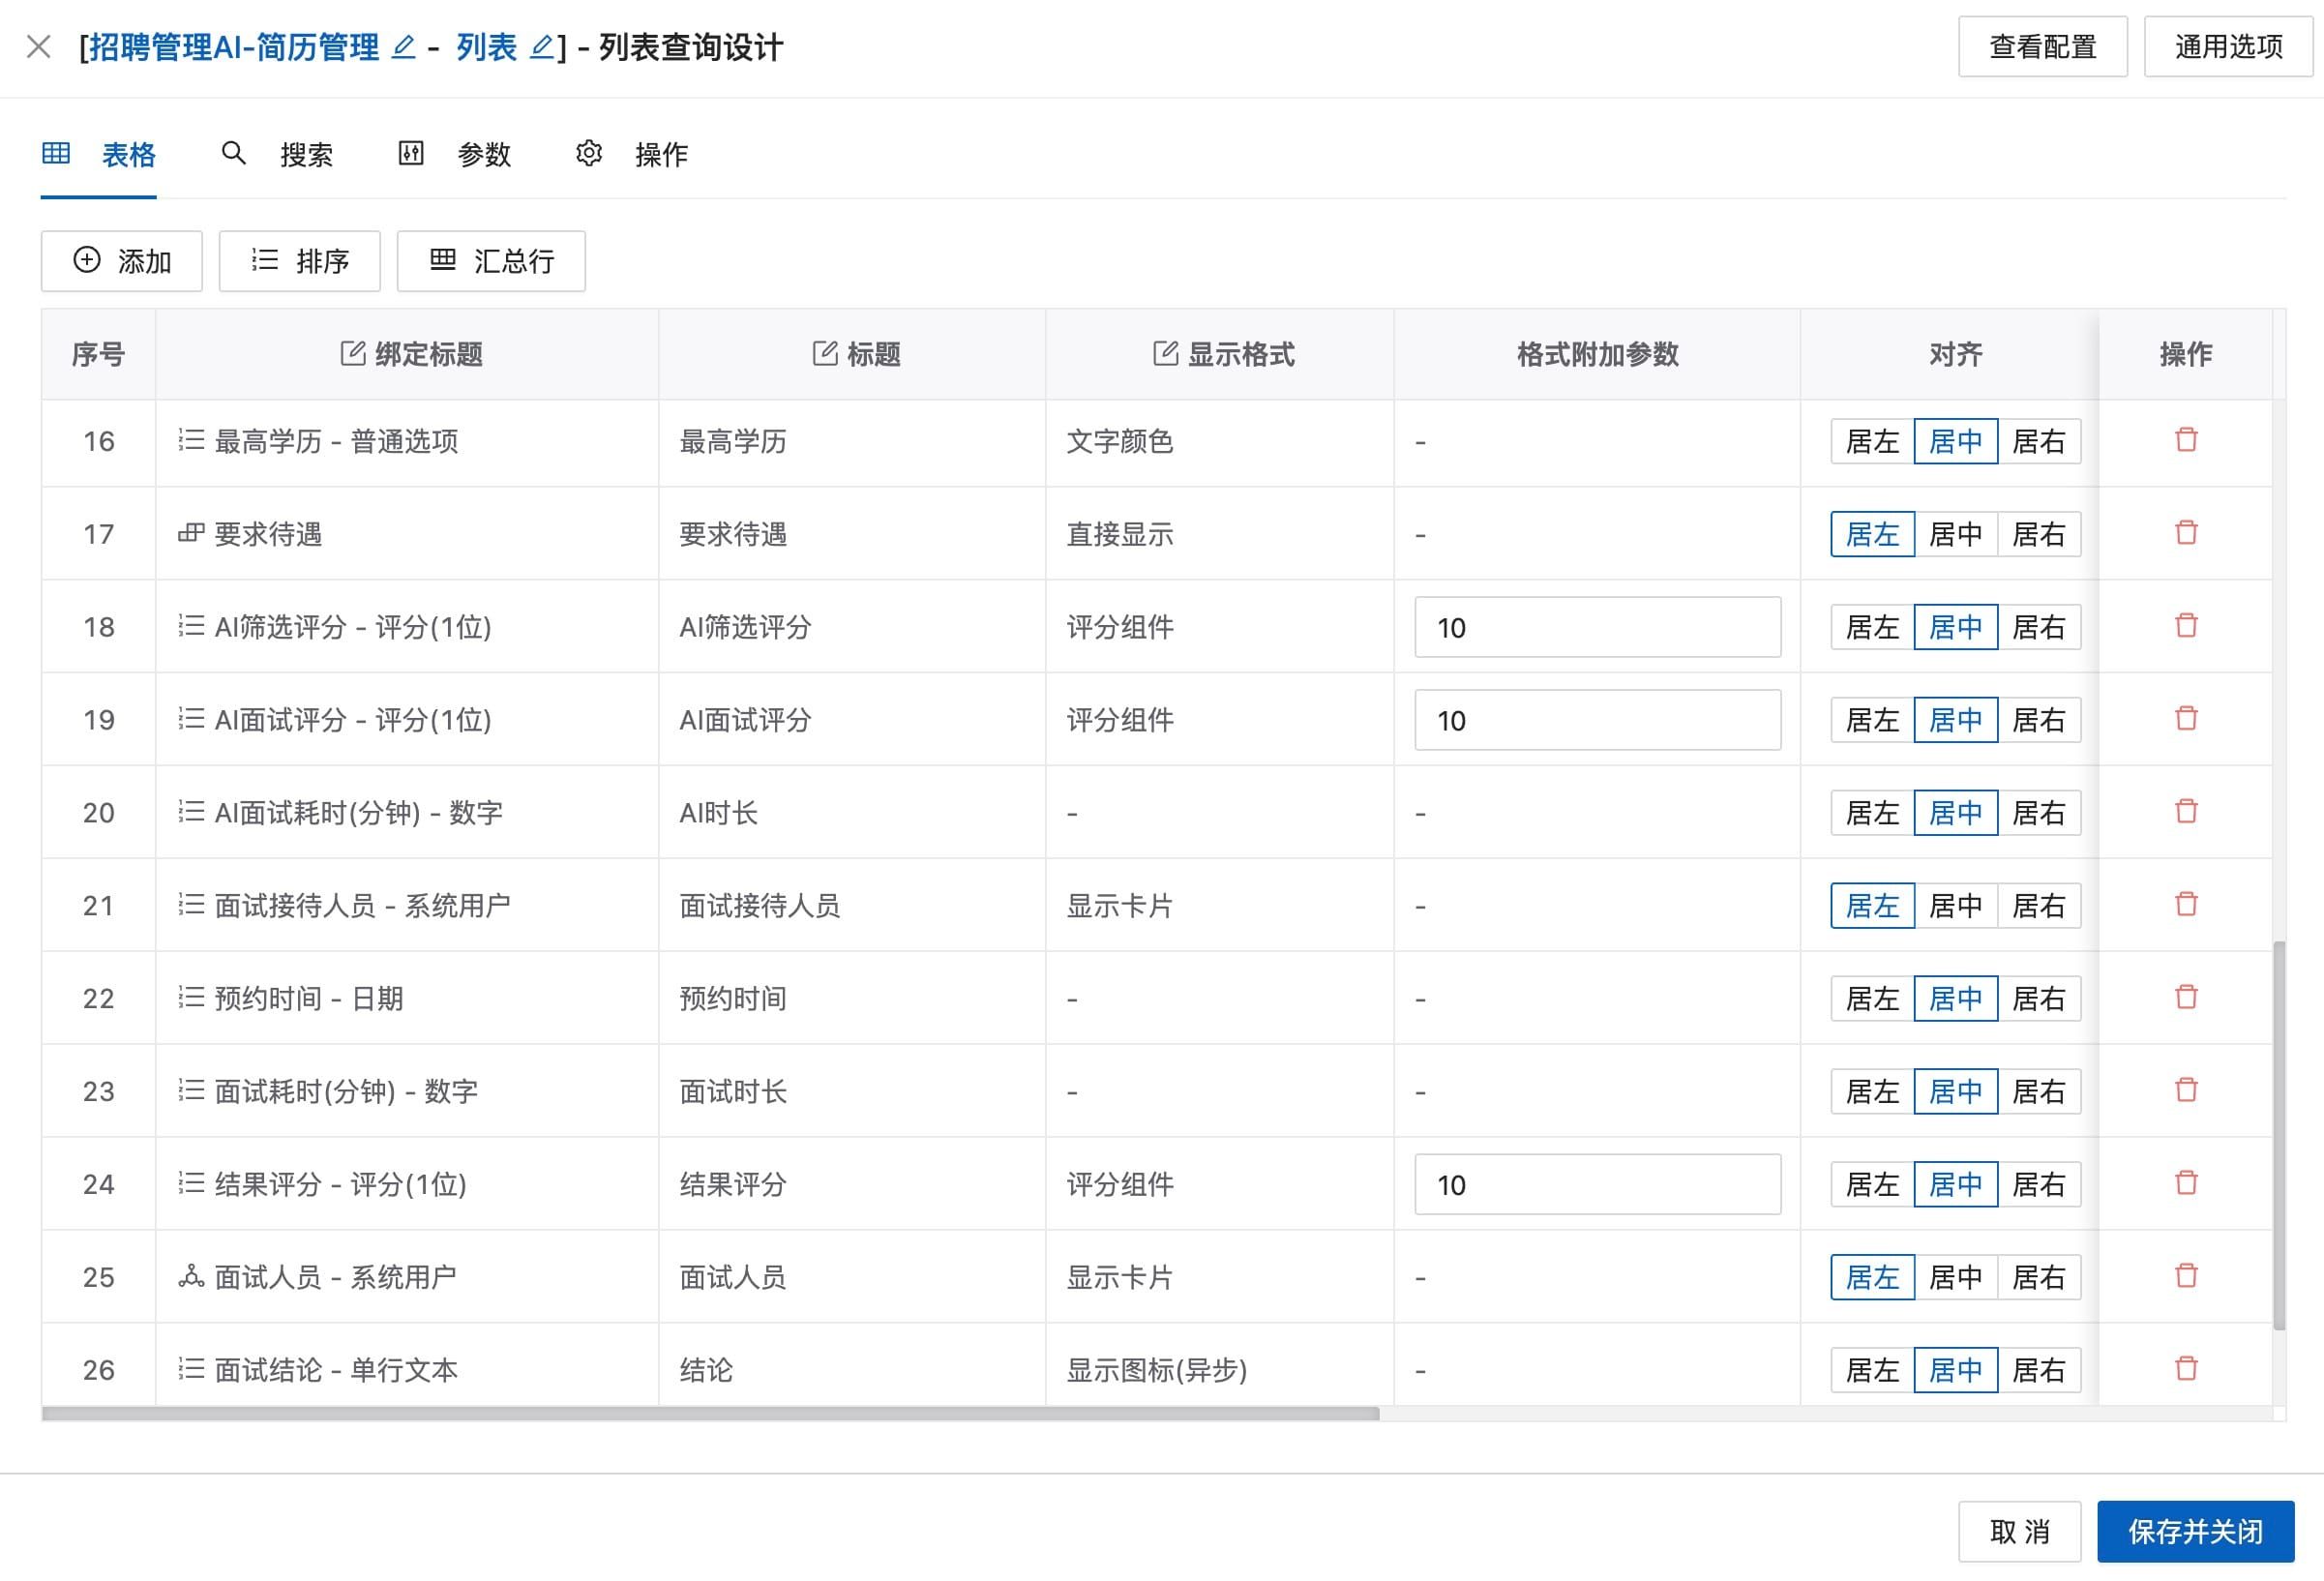Open display format 评分组件 in row 18
Viewport: 2324px width, 1581px height.
1119,627
